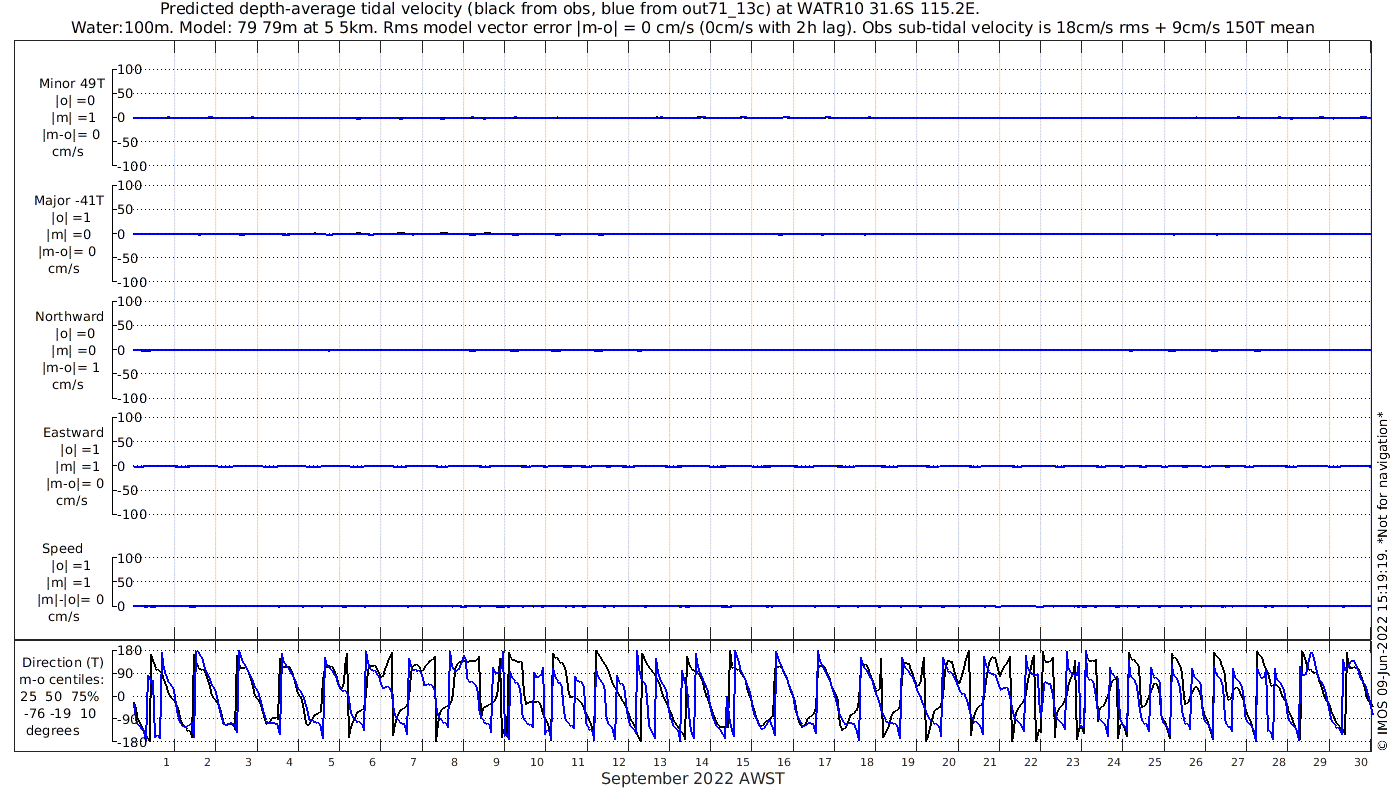Click the '|m-o|= 1' value under Northward
1400x800 pixels.
(71, 367)
